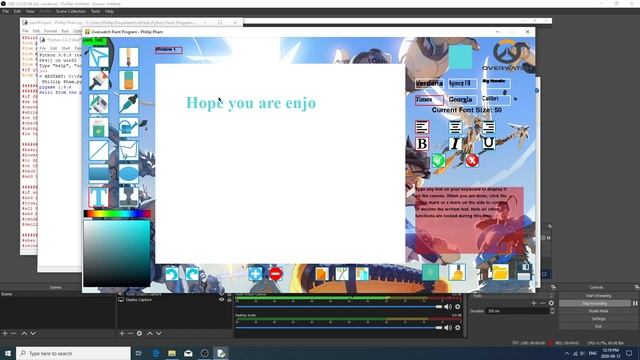Open Task View on taskbar
The image size is (640, 360).
click(x=139, y=353)
